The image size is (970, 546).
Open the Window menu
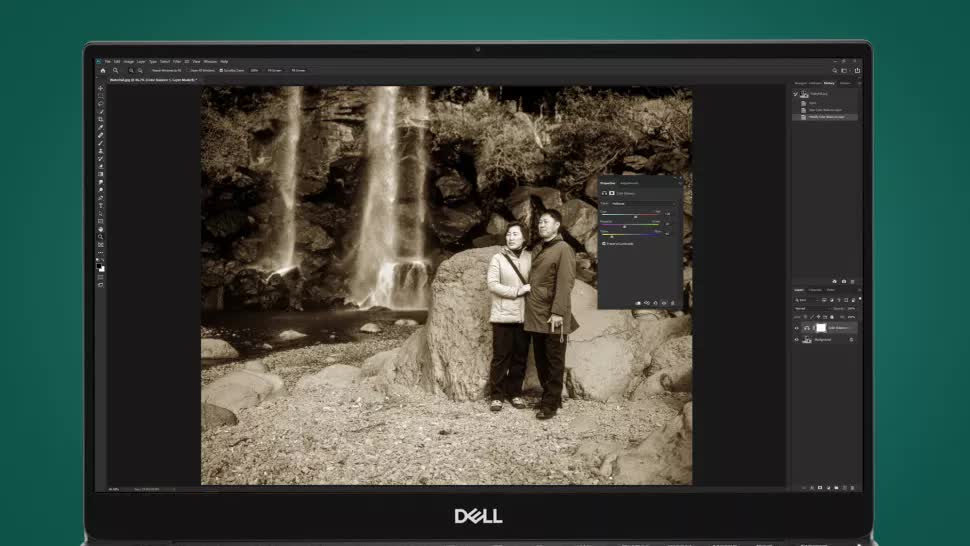pyautogui.click(x=210, y=62)
